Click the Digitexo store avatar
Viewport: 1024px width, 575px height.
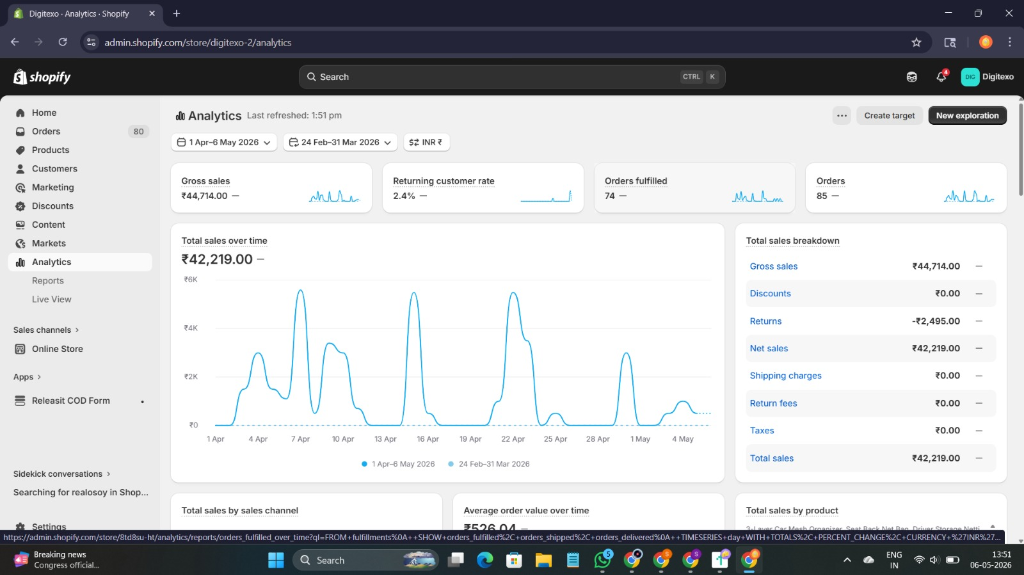(970, 77)
